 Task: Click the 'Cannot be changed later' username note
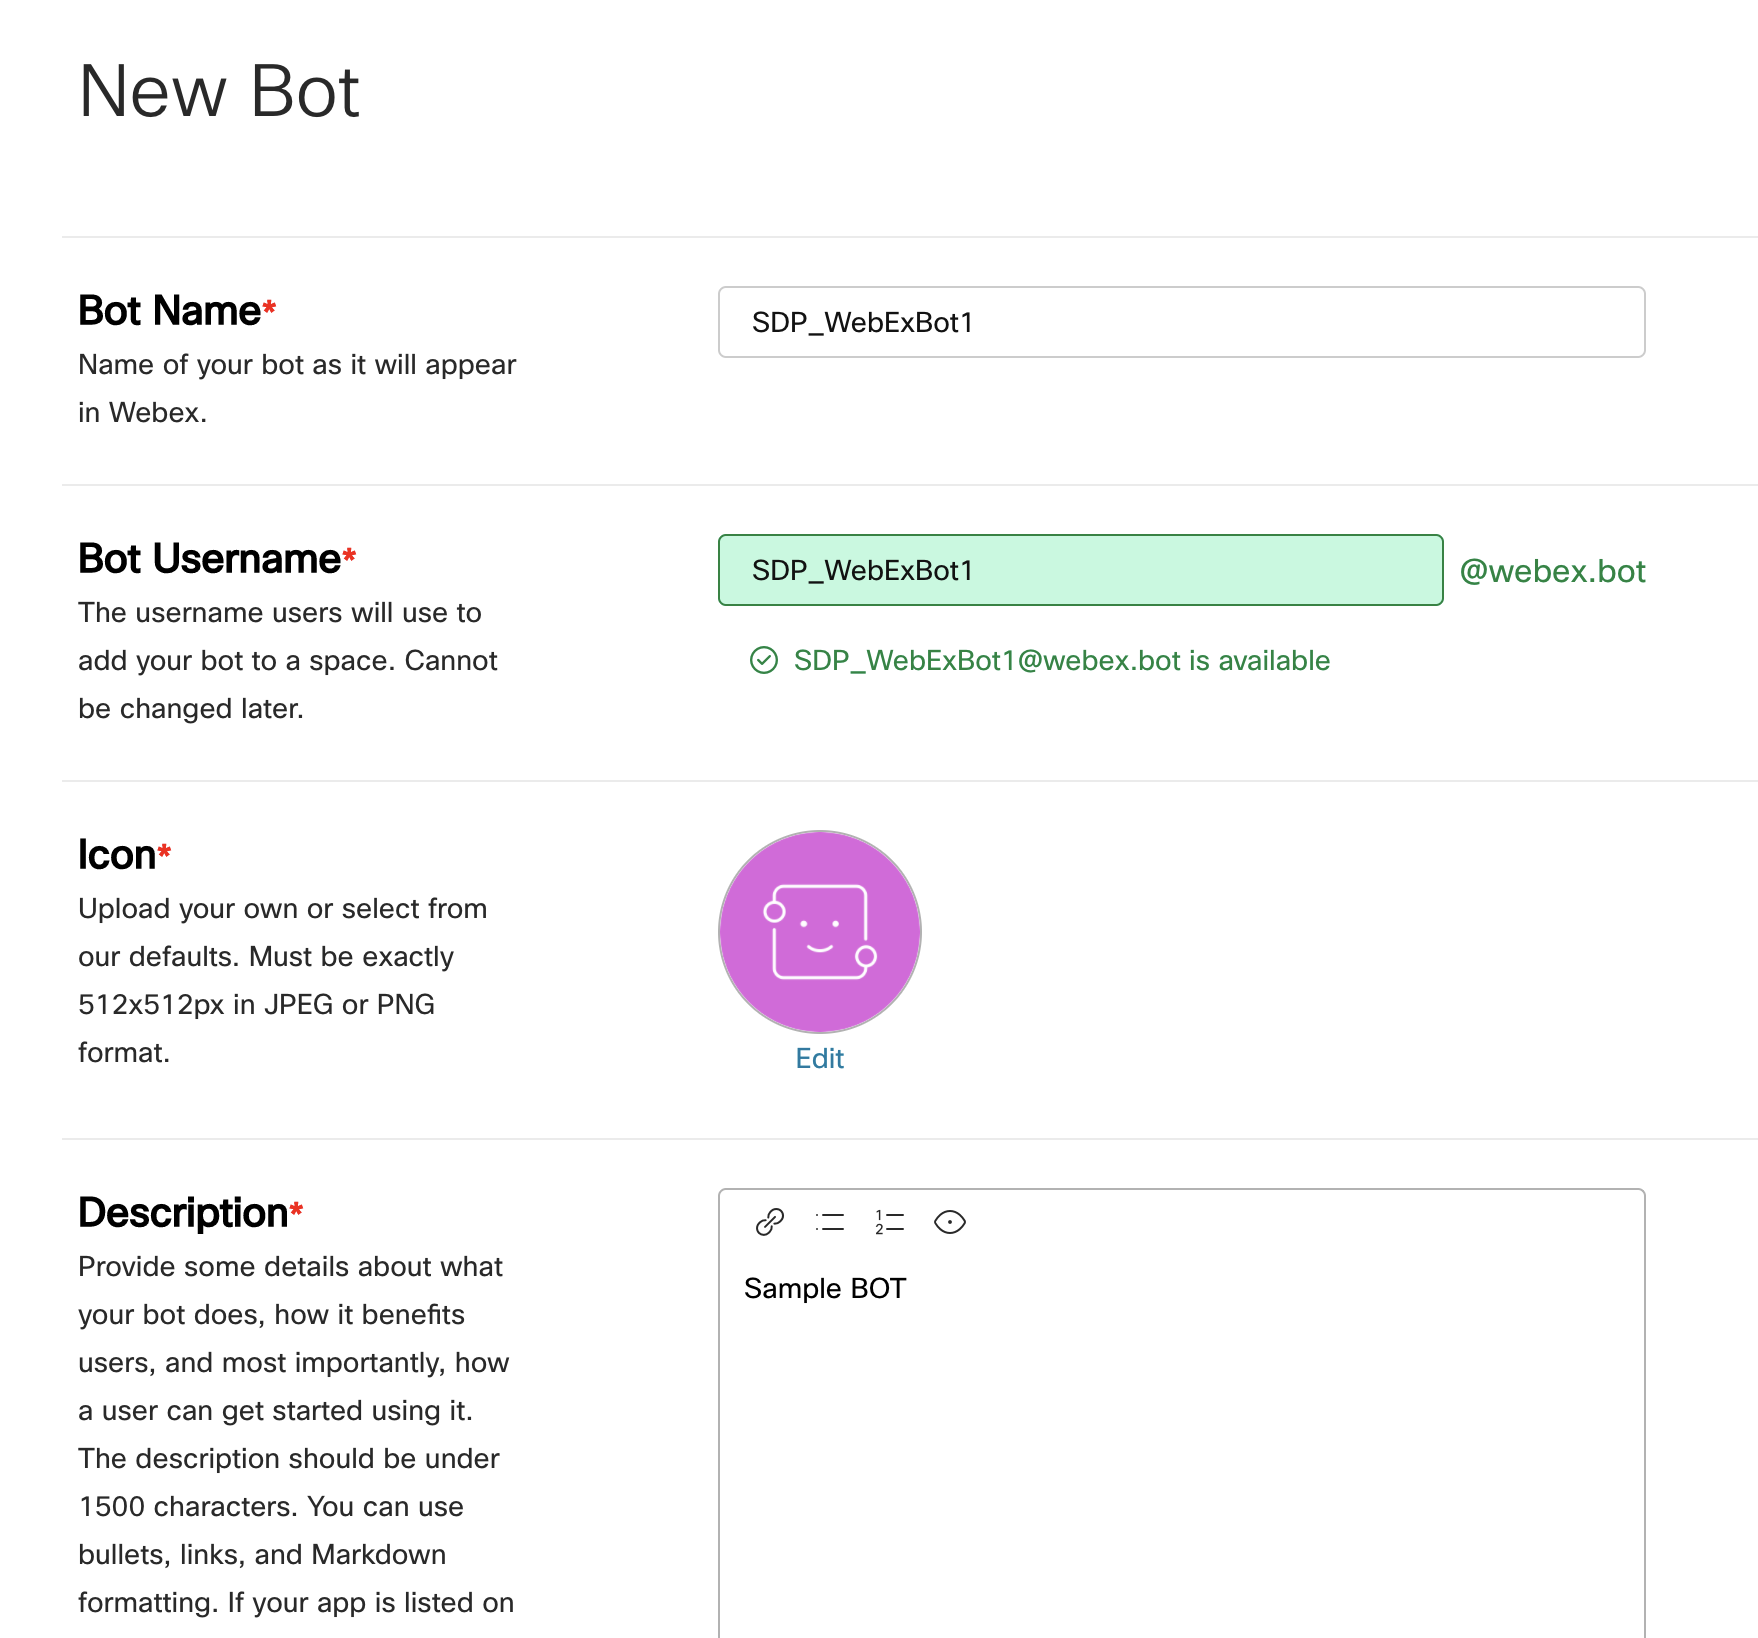(x=287, y=684)
